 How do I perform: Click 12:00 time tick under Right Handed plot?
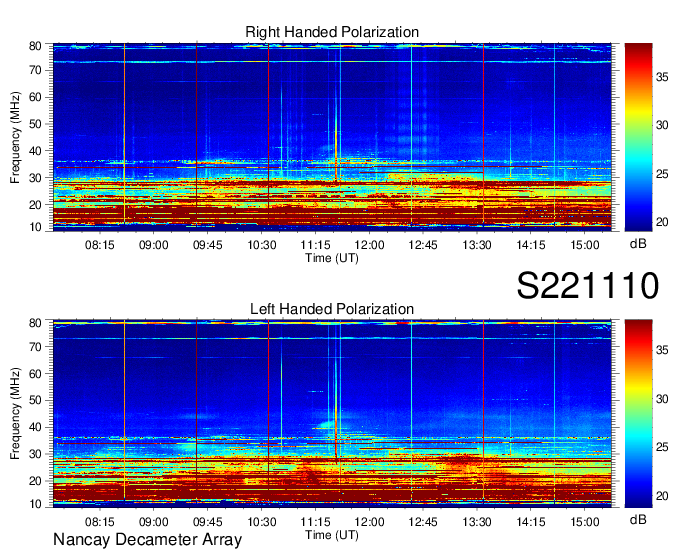[369, 245]
